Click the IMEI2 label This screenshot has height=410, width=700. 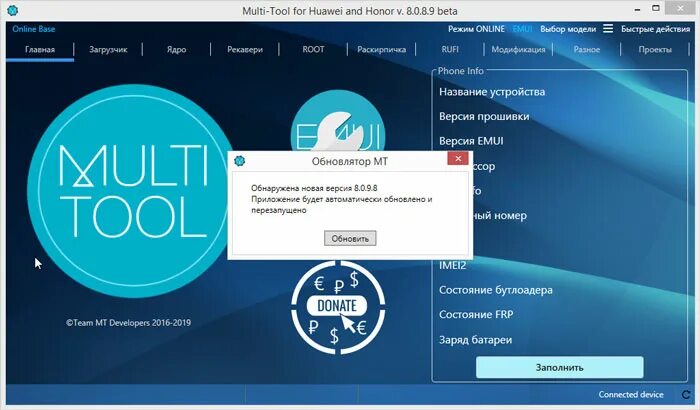pos(452,265)
